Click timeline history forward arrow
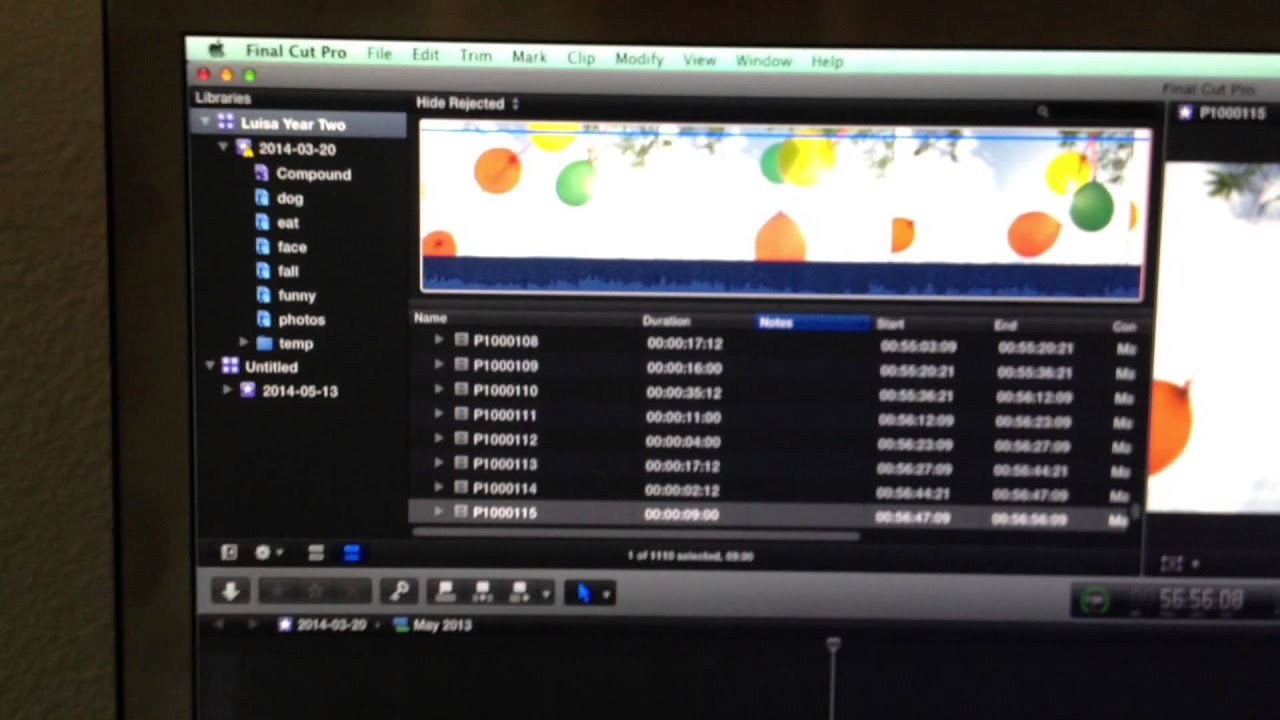Image resolution: width=1280 pixels, height=720 pixels. pyautogui.click(x=253, y=624)
